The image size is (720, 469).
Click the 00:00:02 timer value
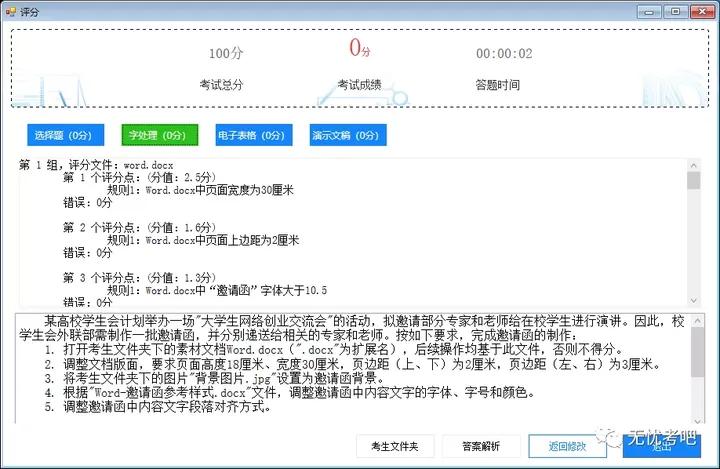click(x=504, y=53)
